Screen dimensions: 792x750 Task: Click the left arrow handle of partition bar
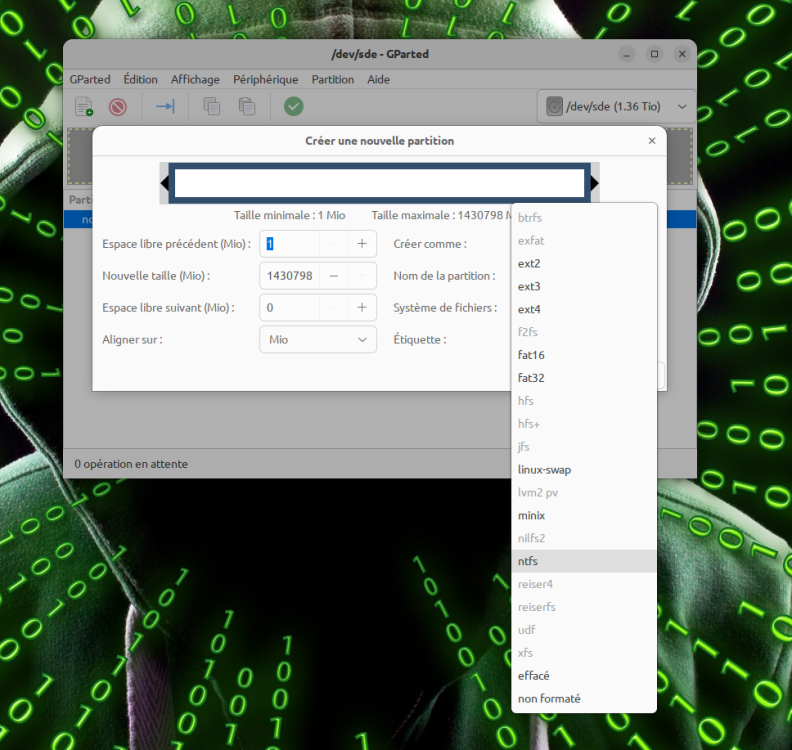164,183
